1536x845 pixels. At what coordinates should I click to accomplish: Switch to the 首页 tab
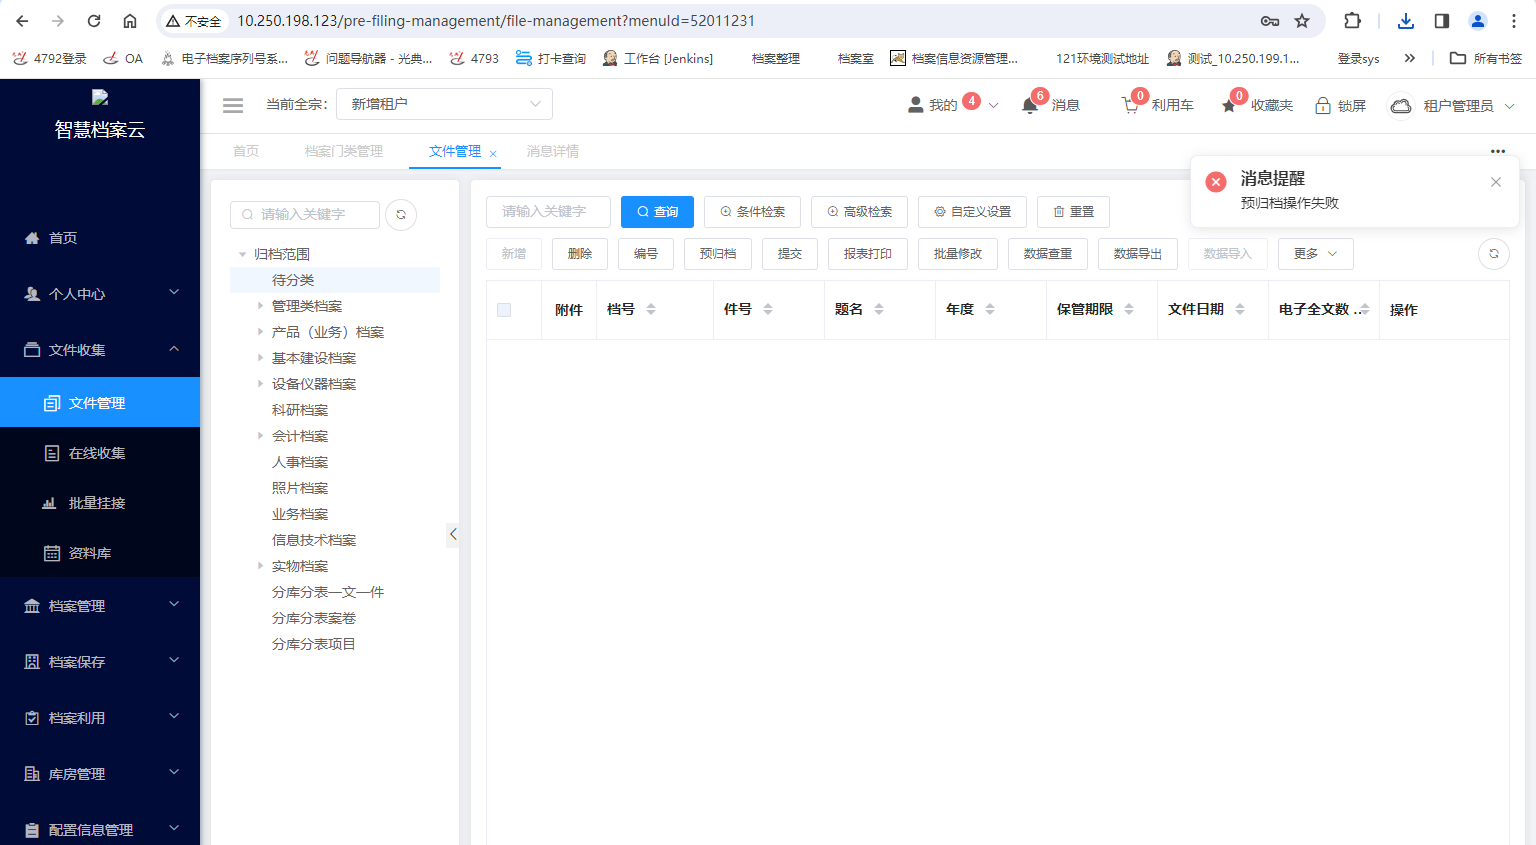(x=246, y=152)
